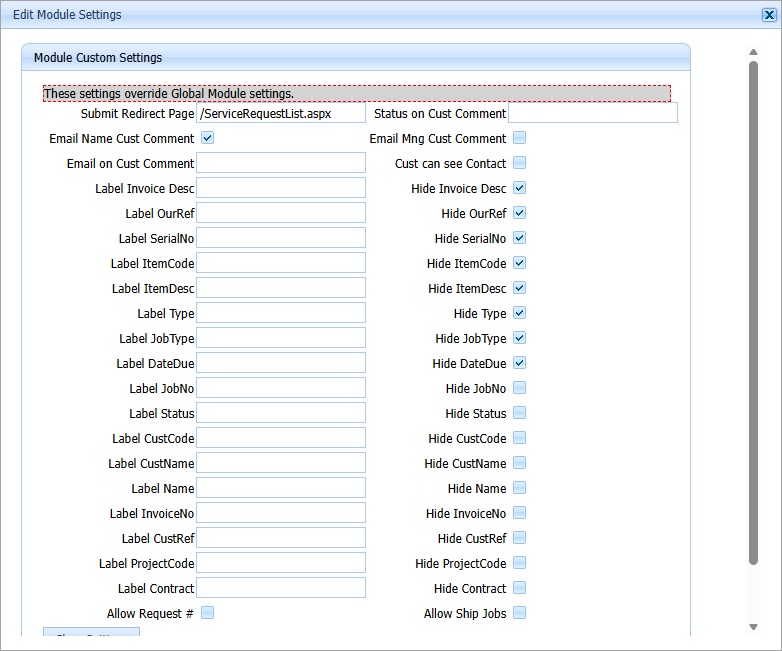Enable Hide Name checkbox
This screenshot has width=782, height=651.
tap(520, 487)
